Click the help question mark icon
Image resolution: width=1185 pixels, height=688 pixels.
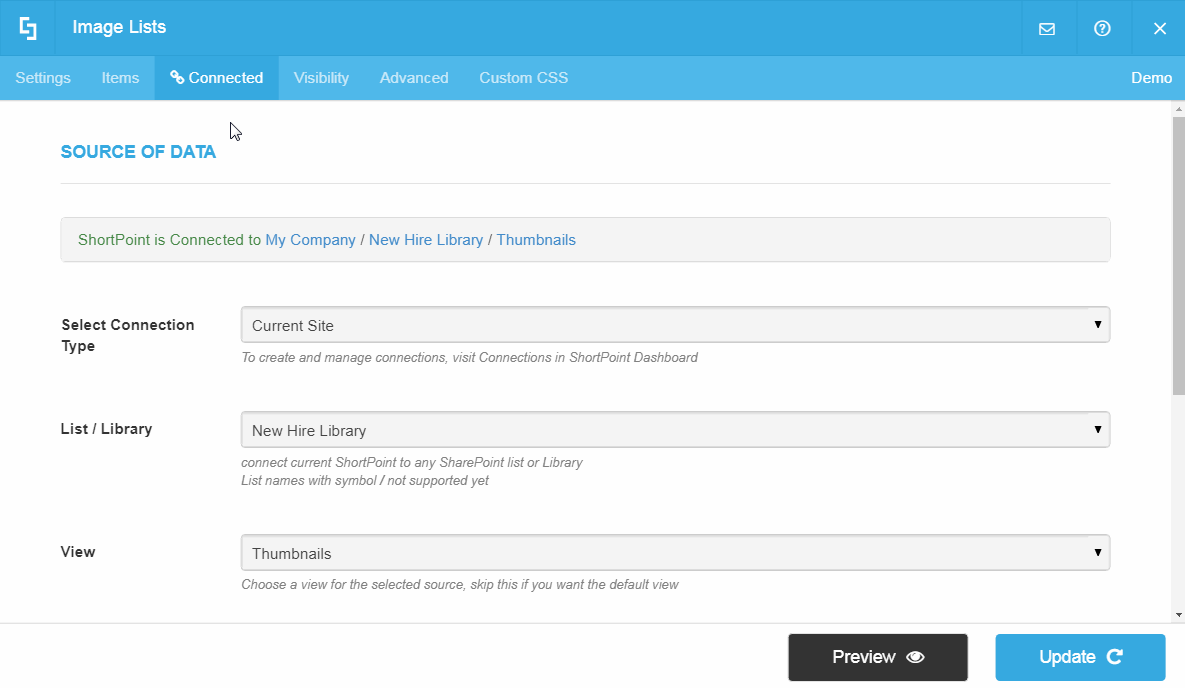point(1102,28)
